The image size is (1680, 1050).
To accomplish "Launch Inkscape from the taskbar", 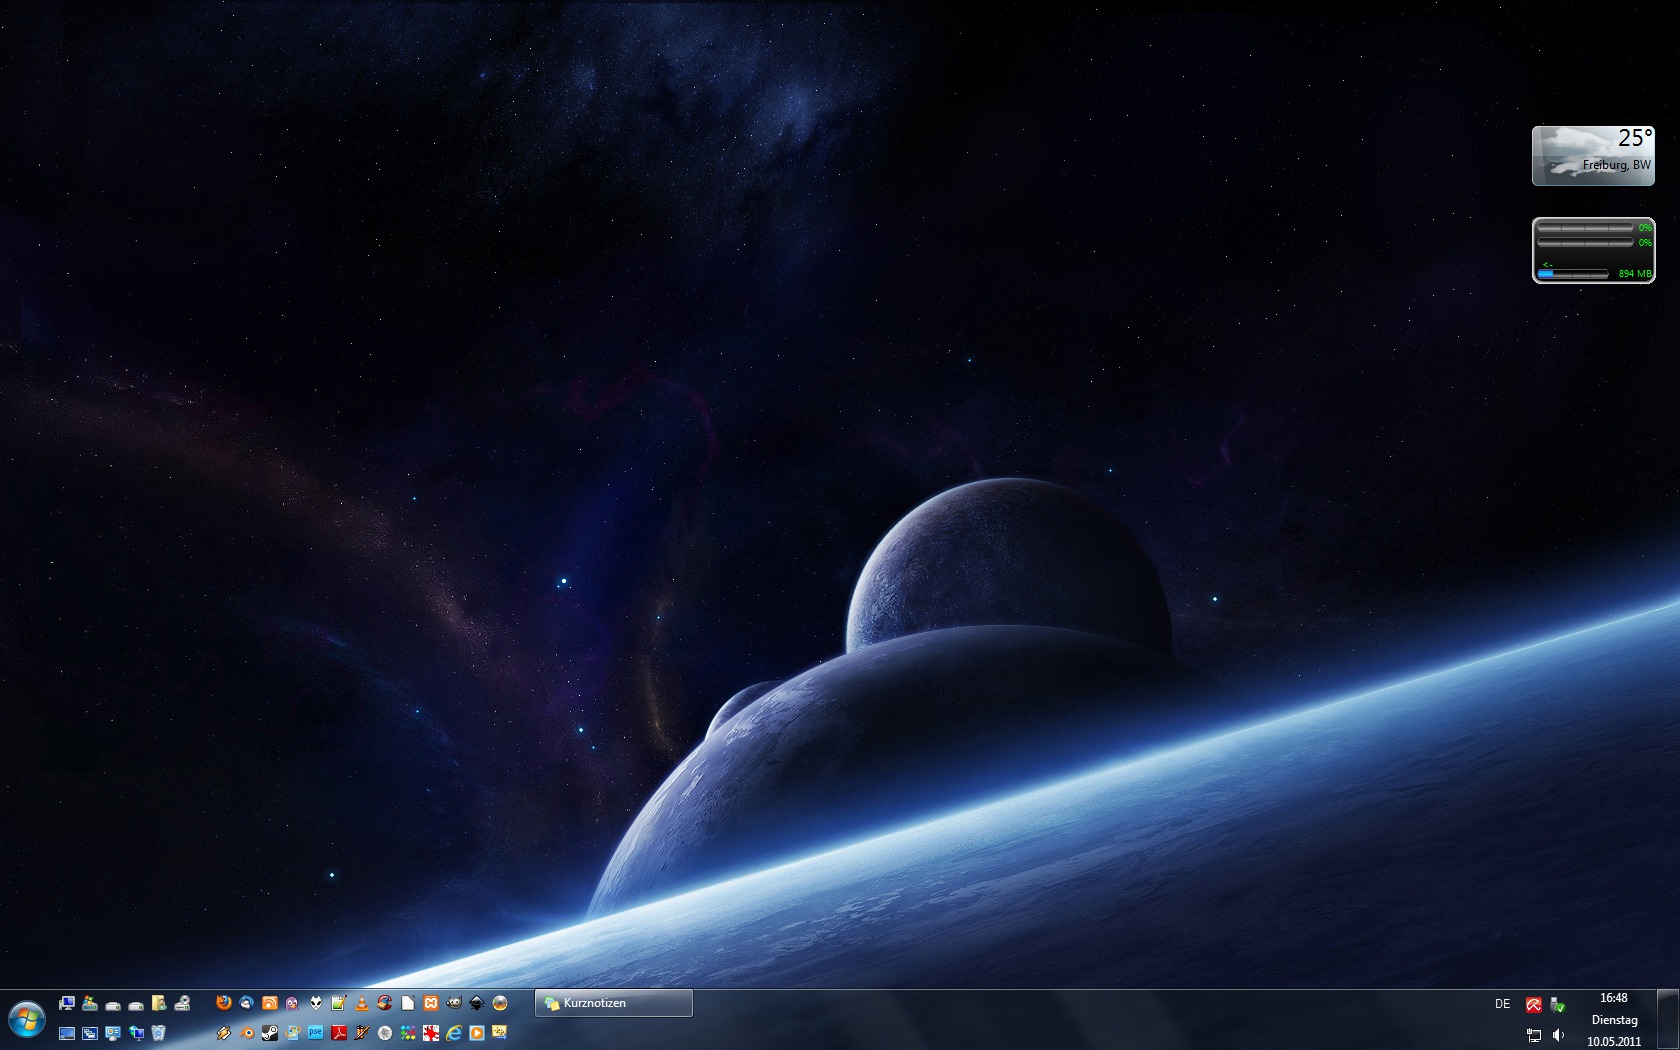I will (x=477, y=1003).
